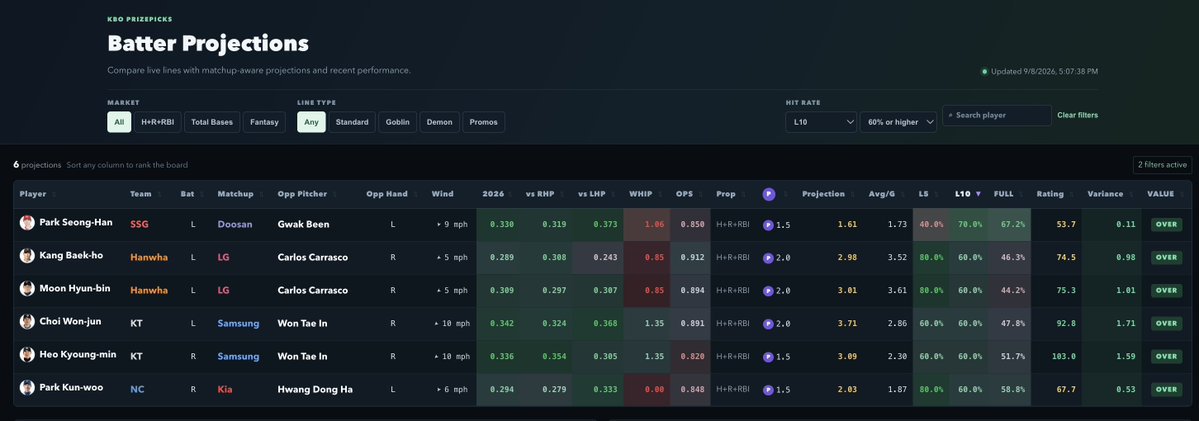This screenshot has height=421, width=1199.
Task: Click Park Seong-Han's player avatar
Action: (28, 223)
